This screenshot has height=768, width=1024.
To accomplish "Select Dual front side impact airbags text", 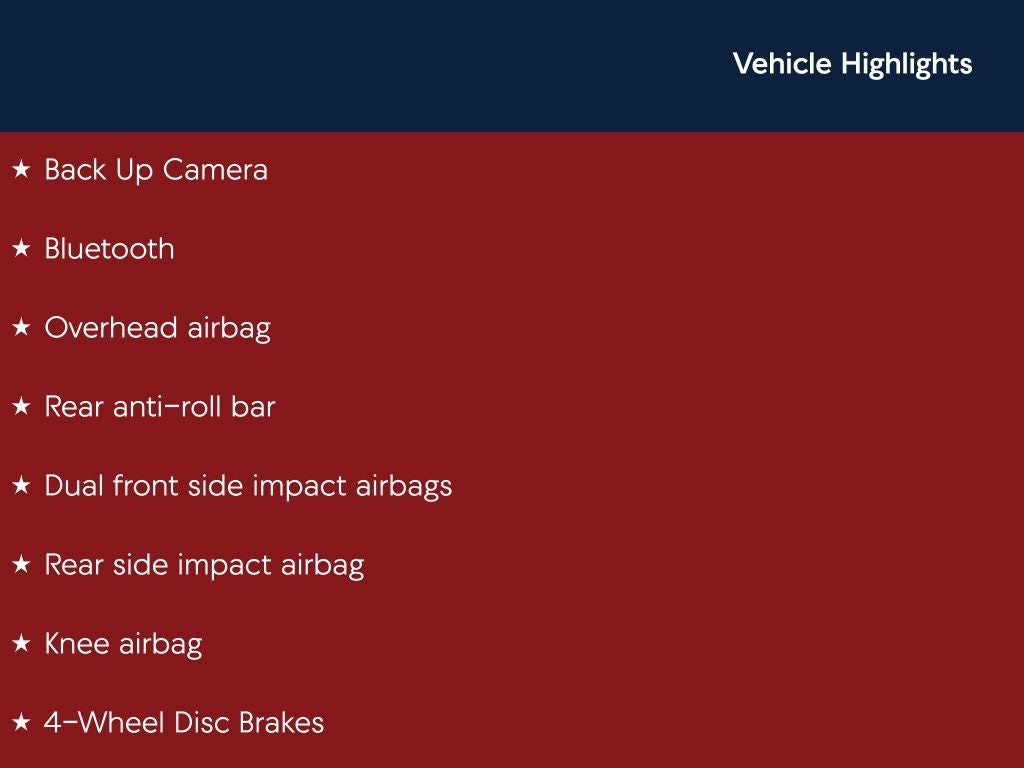I will tap(248, 486).
